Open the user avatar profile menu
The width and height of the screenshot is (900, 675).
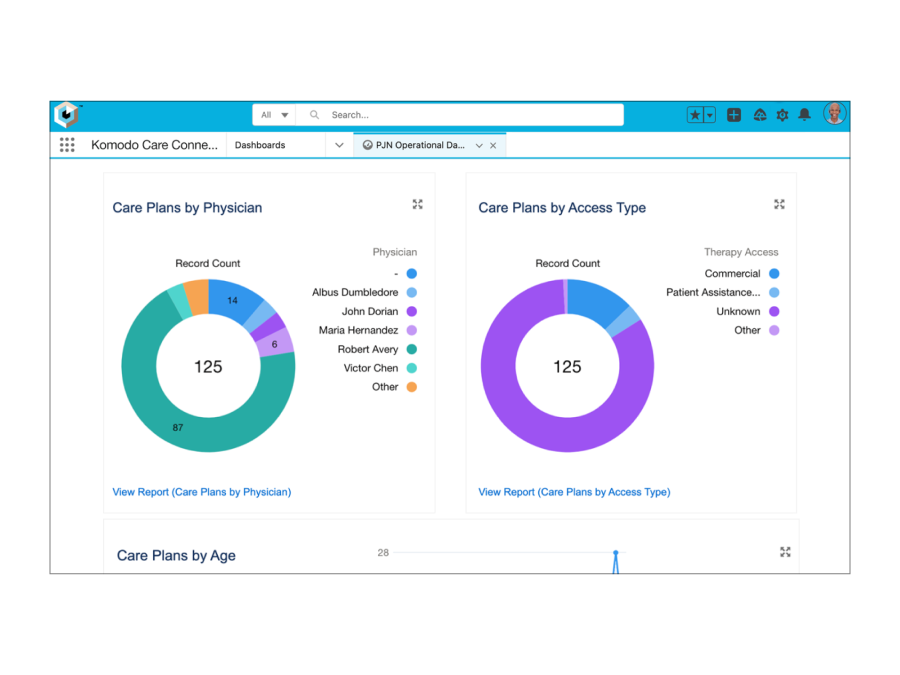click(835, 114)
